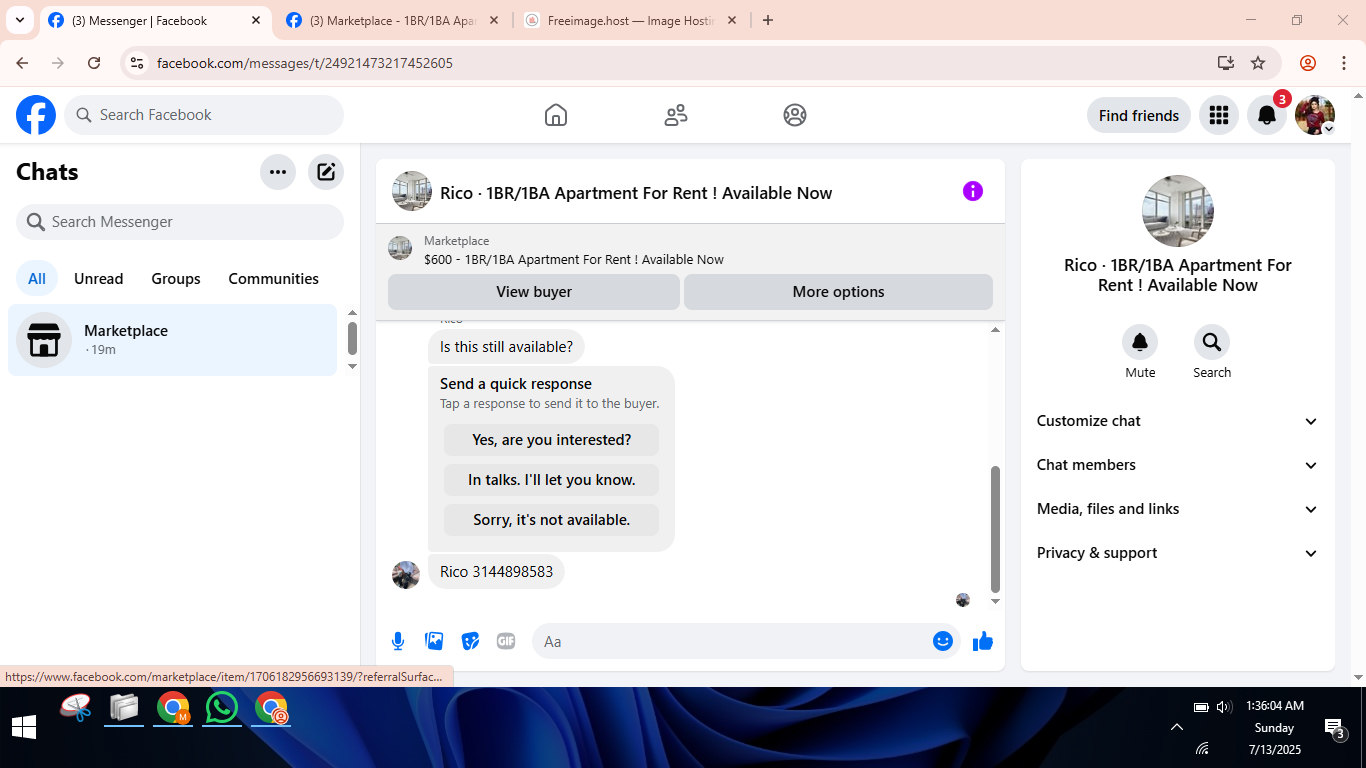Viewport: 1366px width, 768px height.
Task: Open the emoji picker smiley icon
Action: pyautogui.click(x=943, y=641)
